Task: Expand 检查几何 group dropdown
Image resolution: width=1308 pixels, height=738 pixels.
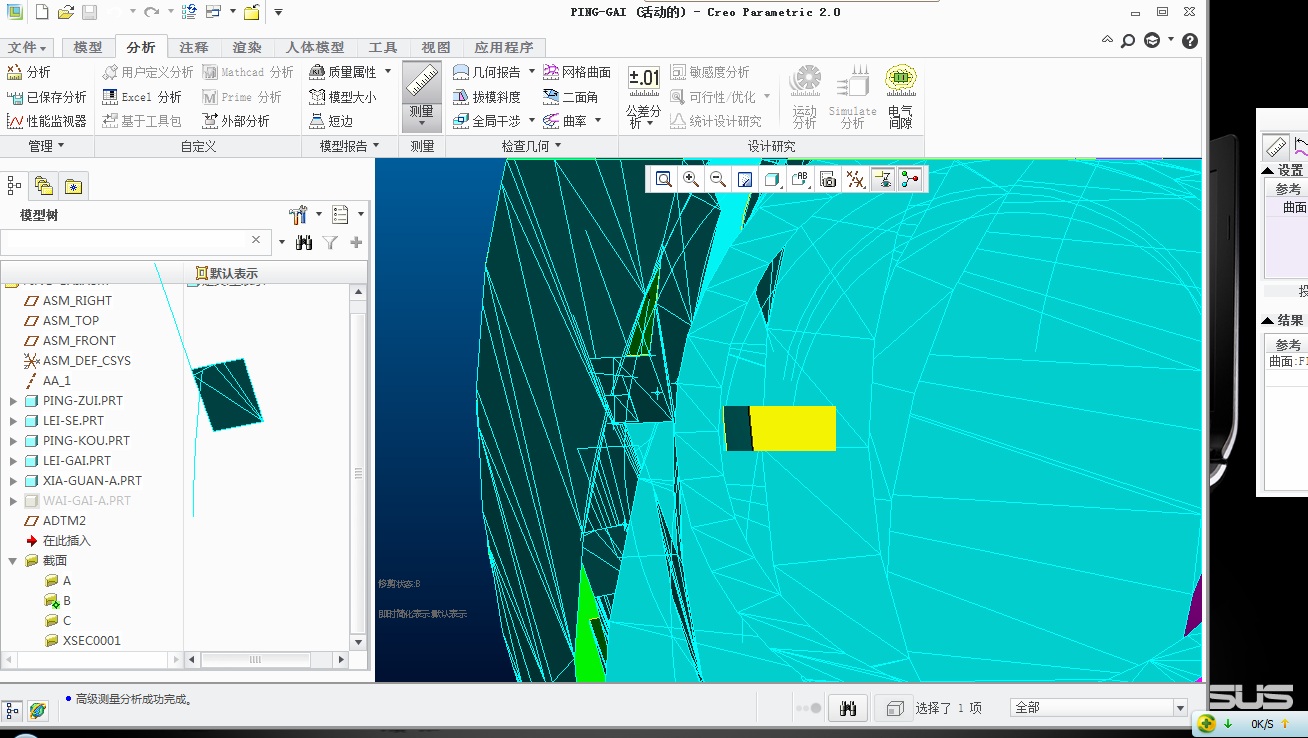Action: (x=531, y=146)
